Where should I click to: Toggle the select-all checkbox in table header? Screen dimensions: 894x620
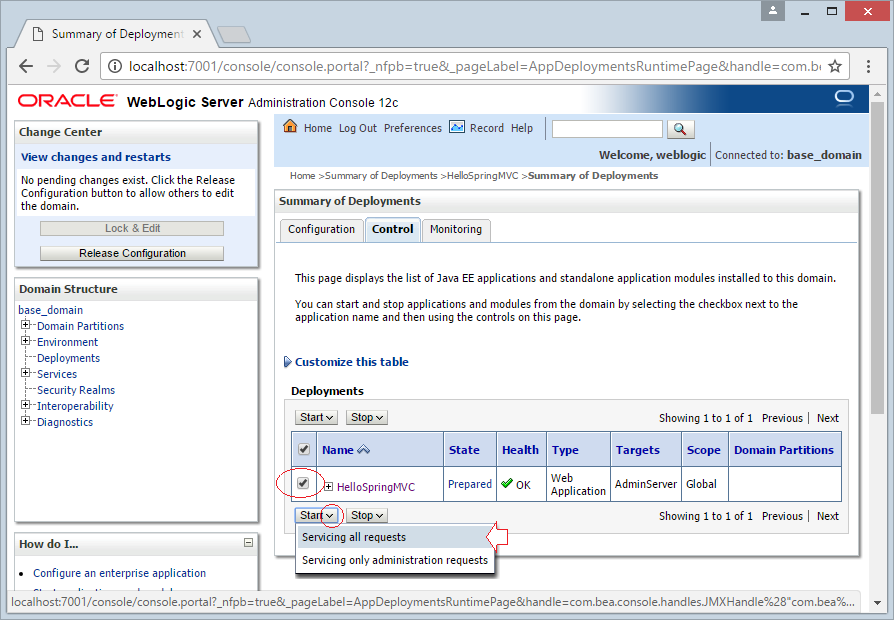click(x=304, y=449)
